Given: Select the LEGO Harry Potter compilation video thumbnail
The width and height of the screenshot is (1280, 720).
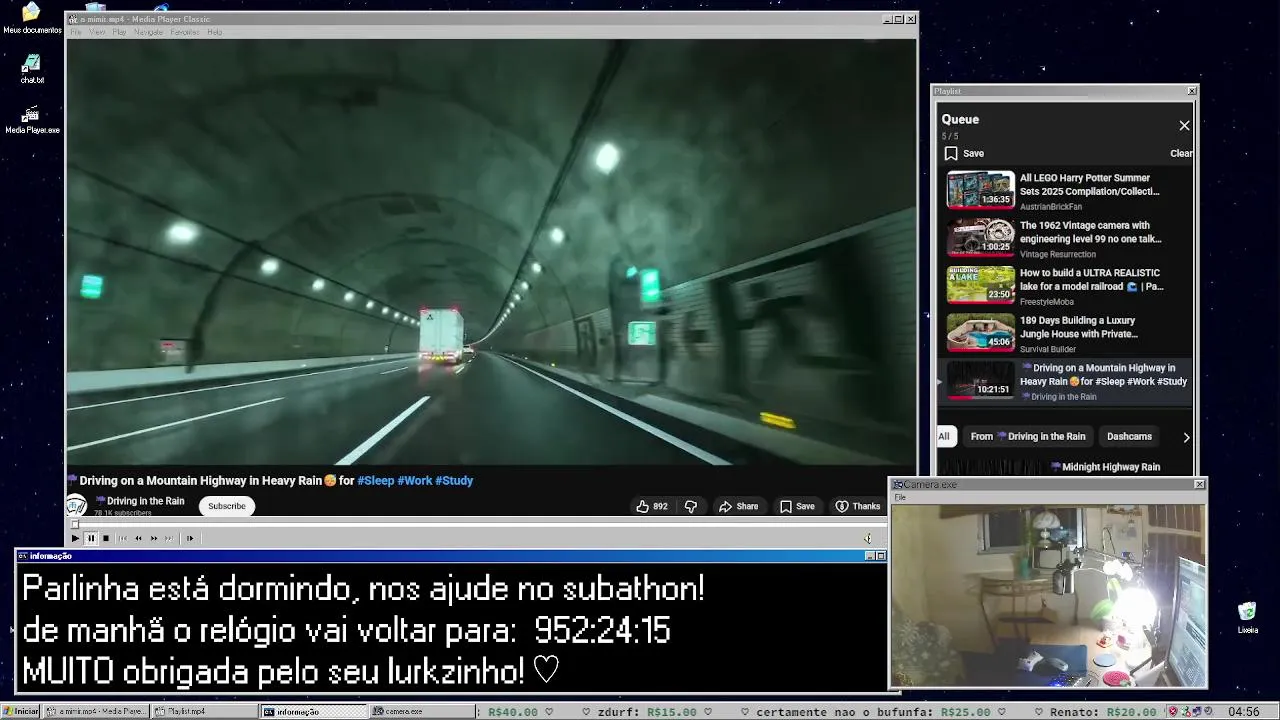Looking at the screenshot, I should coord(980,190).
